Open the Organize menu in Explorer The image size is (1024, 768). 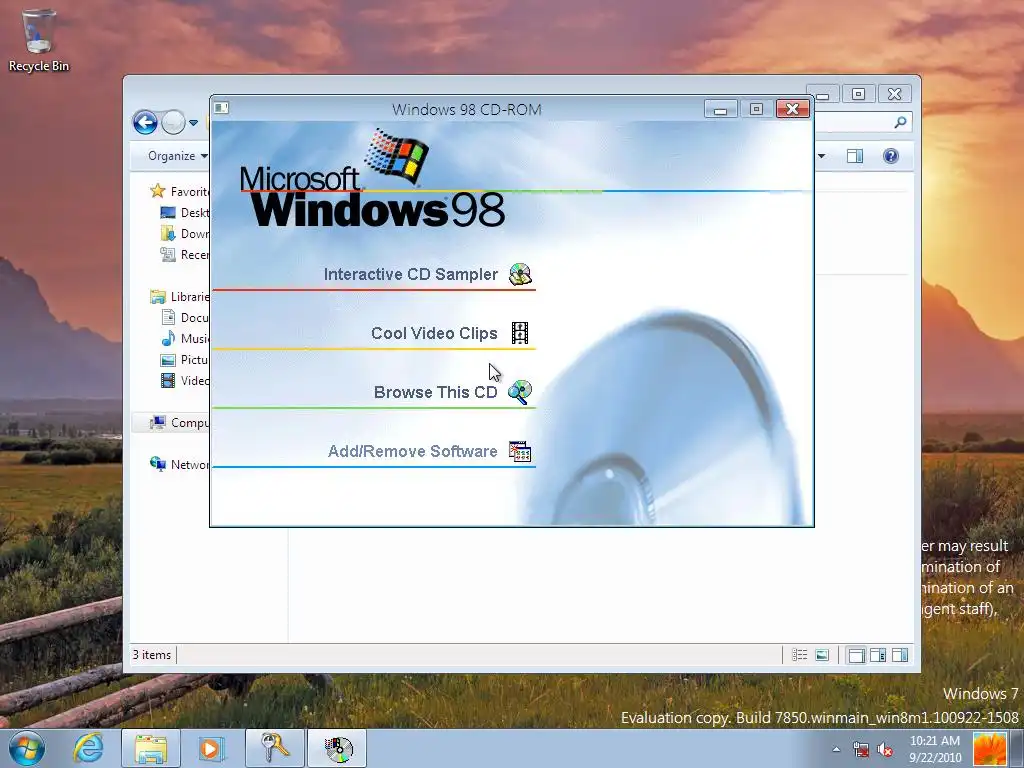(177, 155)
